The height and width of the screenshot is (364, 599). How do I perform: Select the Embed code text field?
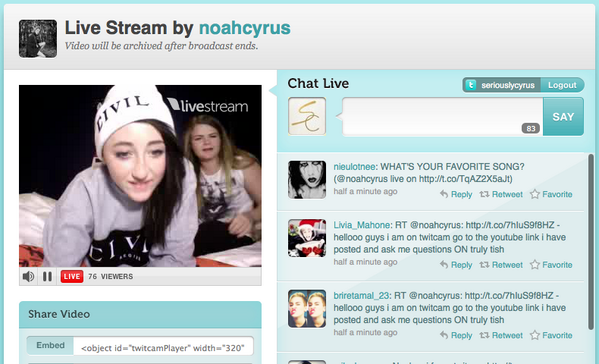tap(163, 347)
